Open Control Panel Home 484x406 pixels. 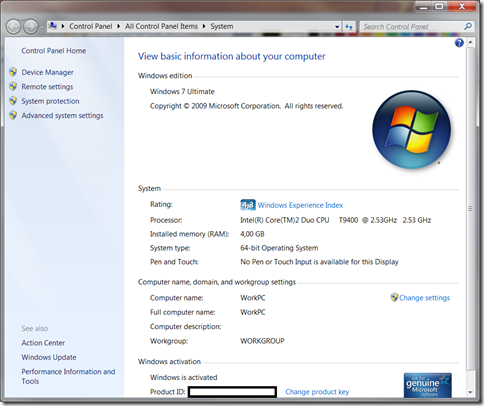[54, 51]
